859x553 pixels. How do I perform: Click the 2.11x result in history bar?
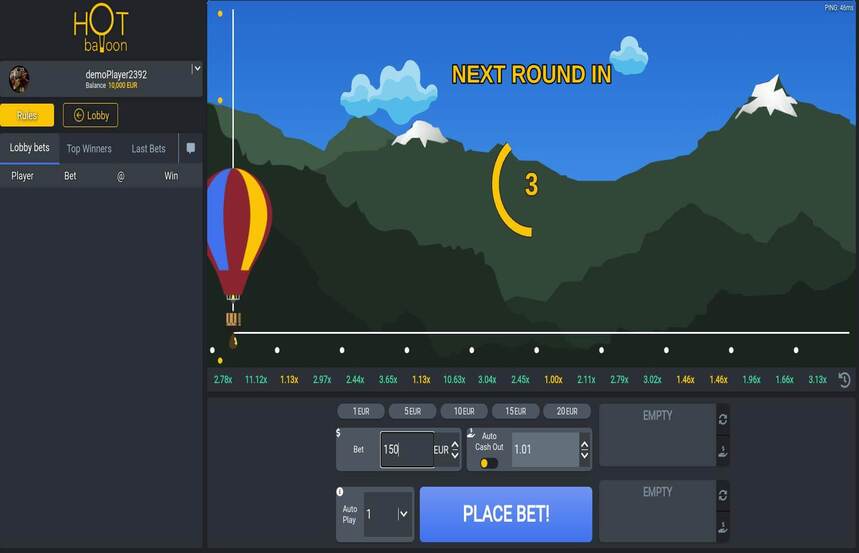586,379
